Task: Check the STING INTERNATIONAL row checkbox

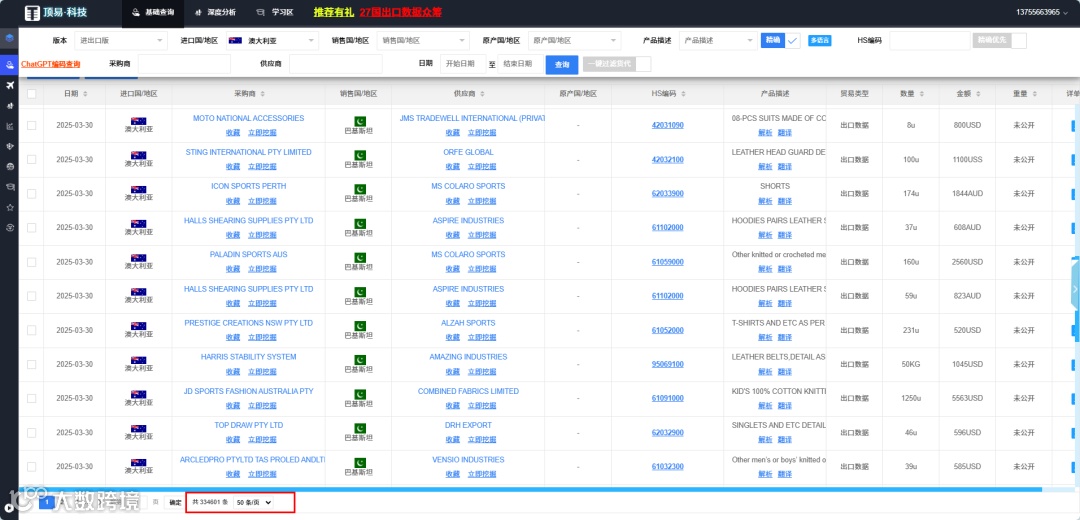Action: coord(32,159)
